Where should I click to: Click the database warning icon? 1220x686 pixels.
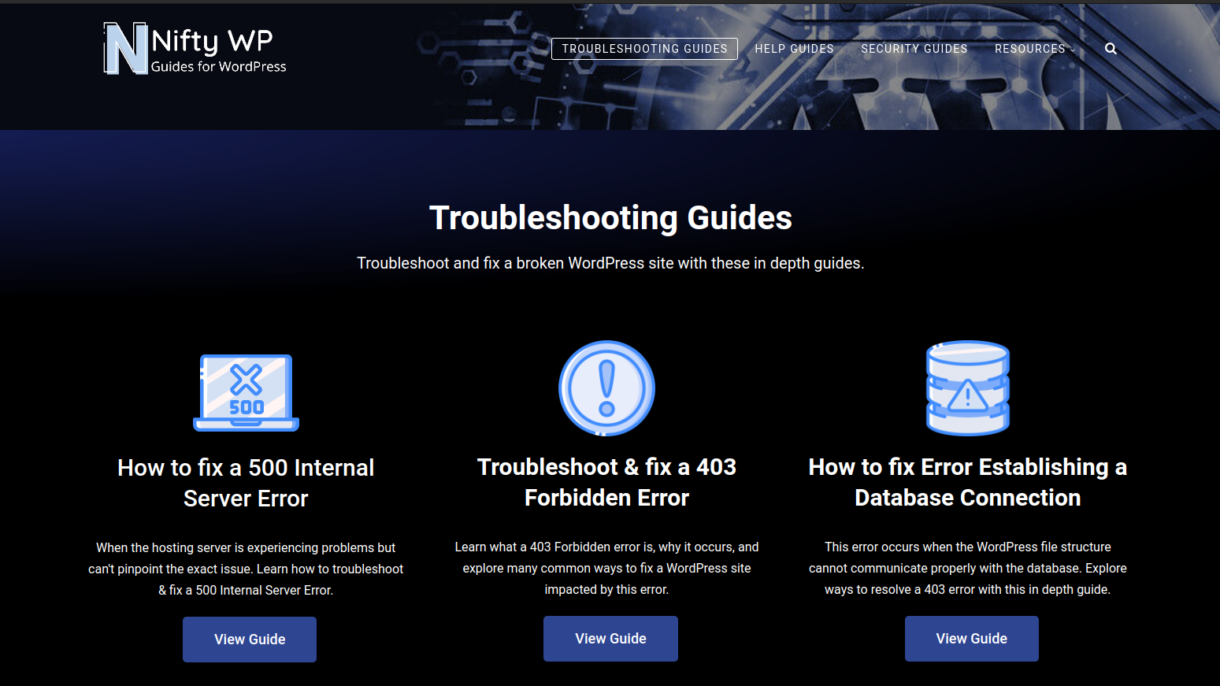coord(967,389)
